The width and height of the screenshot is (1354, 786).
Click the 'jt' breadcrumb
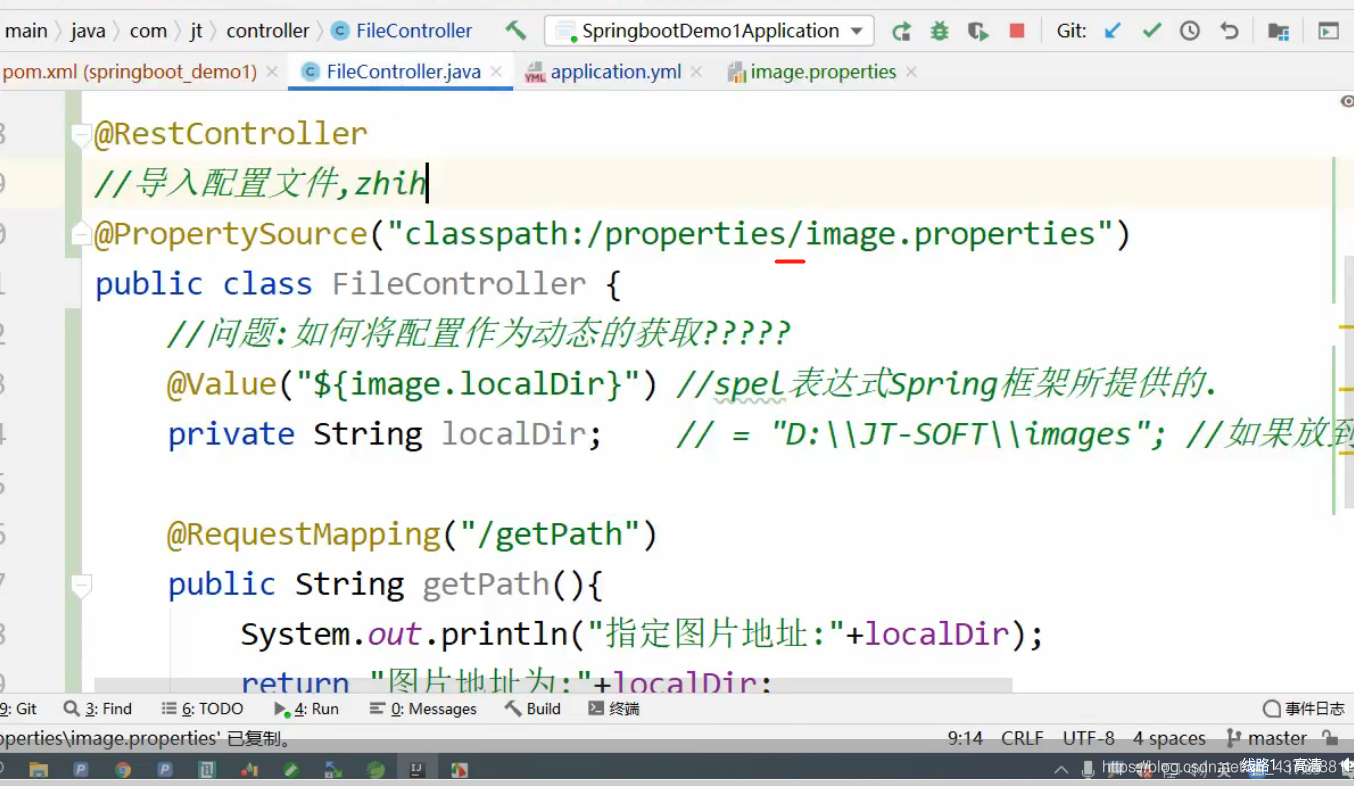tap(196, 31)
